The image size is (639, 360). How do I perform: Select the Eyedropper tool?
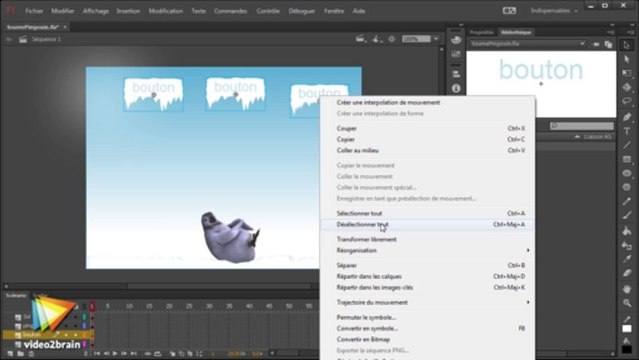(x=627, y=259)
